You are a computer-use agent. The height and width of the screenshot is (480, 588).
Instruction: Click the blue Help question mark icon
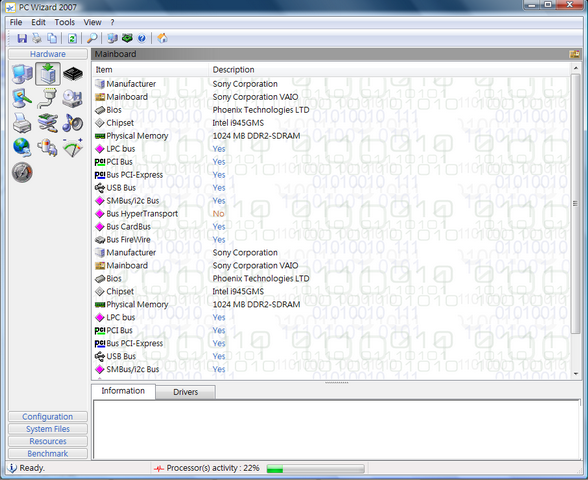tap(142, 38)
